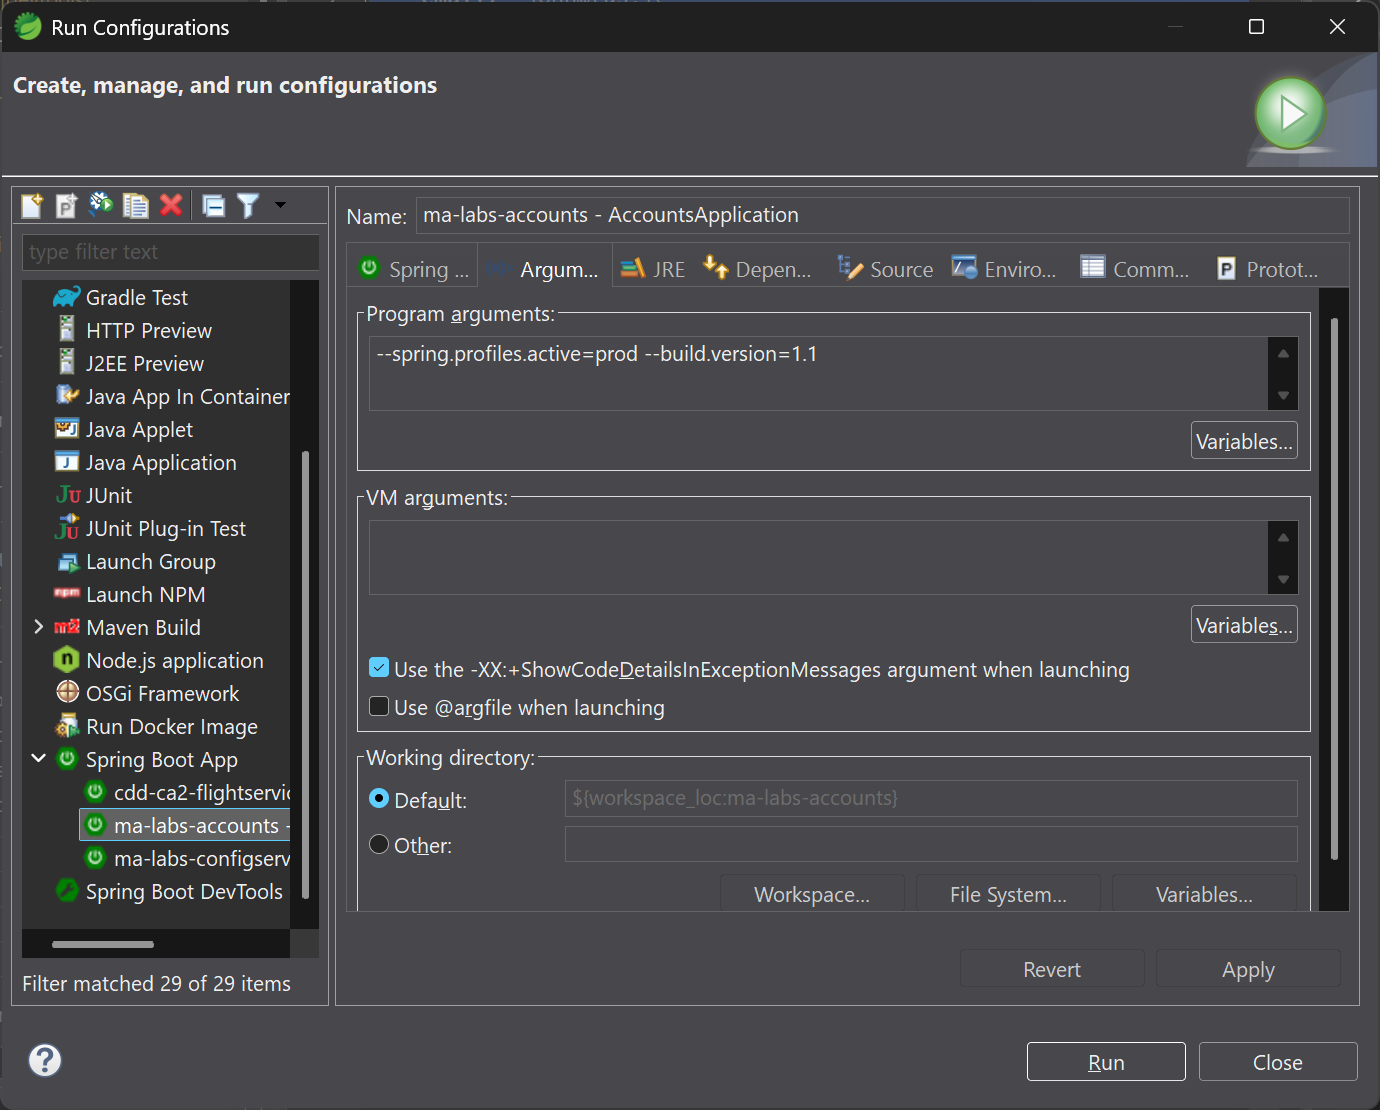This screenshot has height=1110, width=1380.
Task: Select Java App In Container entry
Action: (172, 396)
